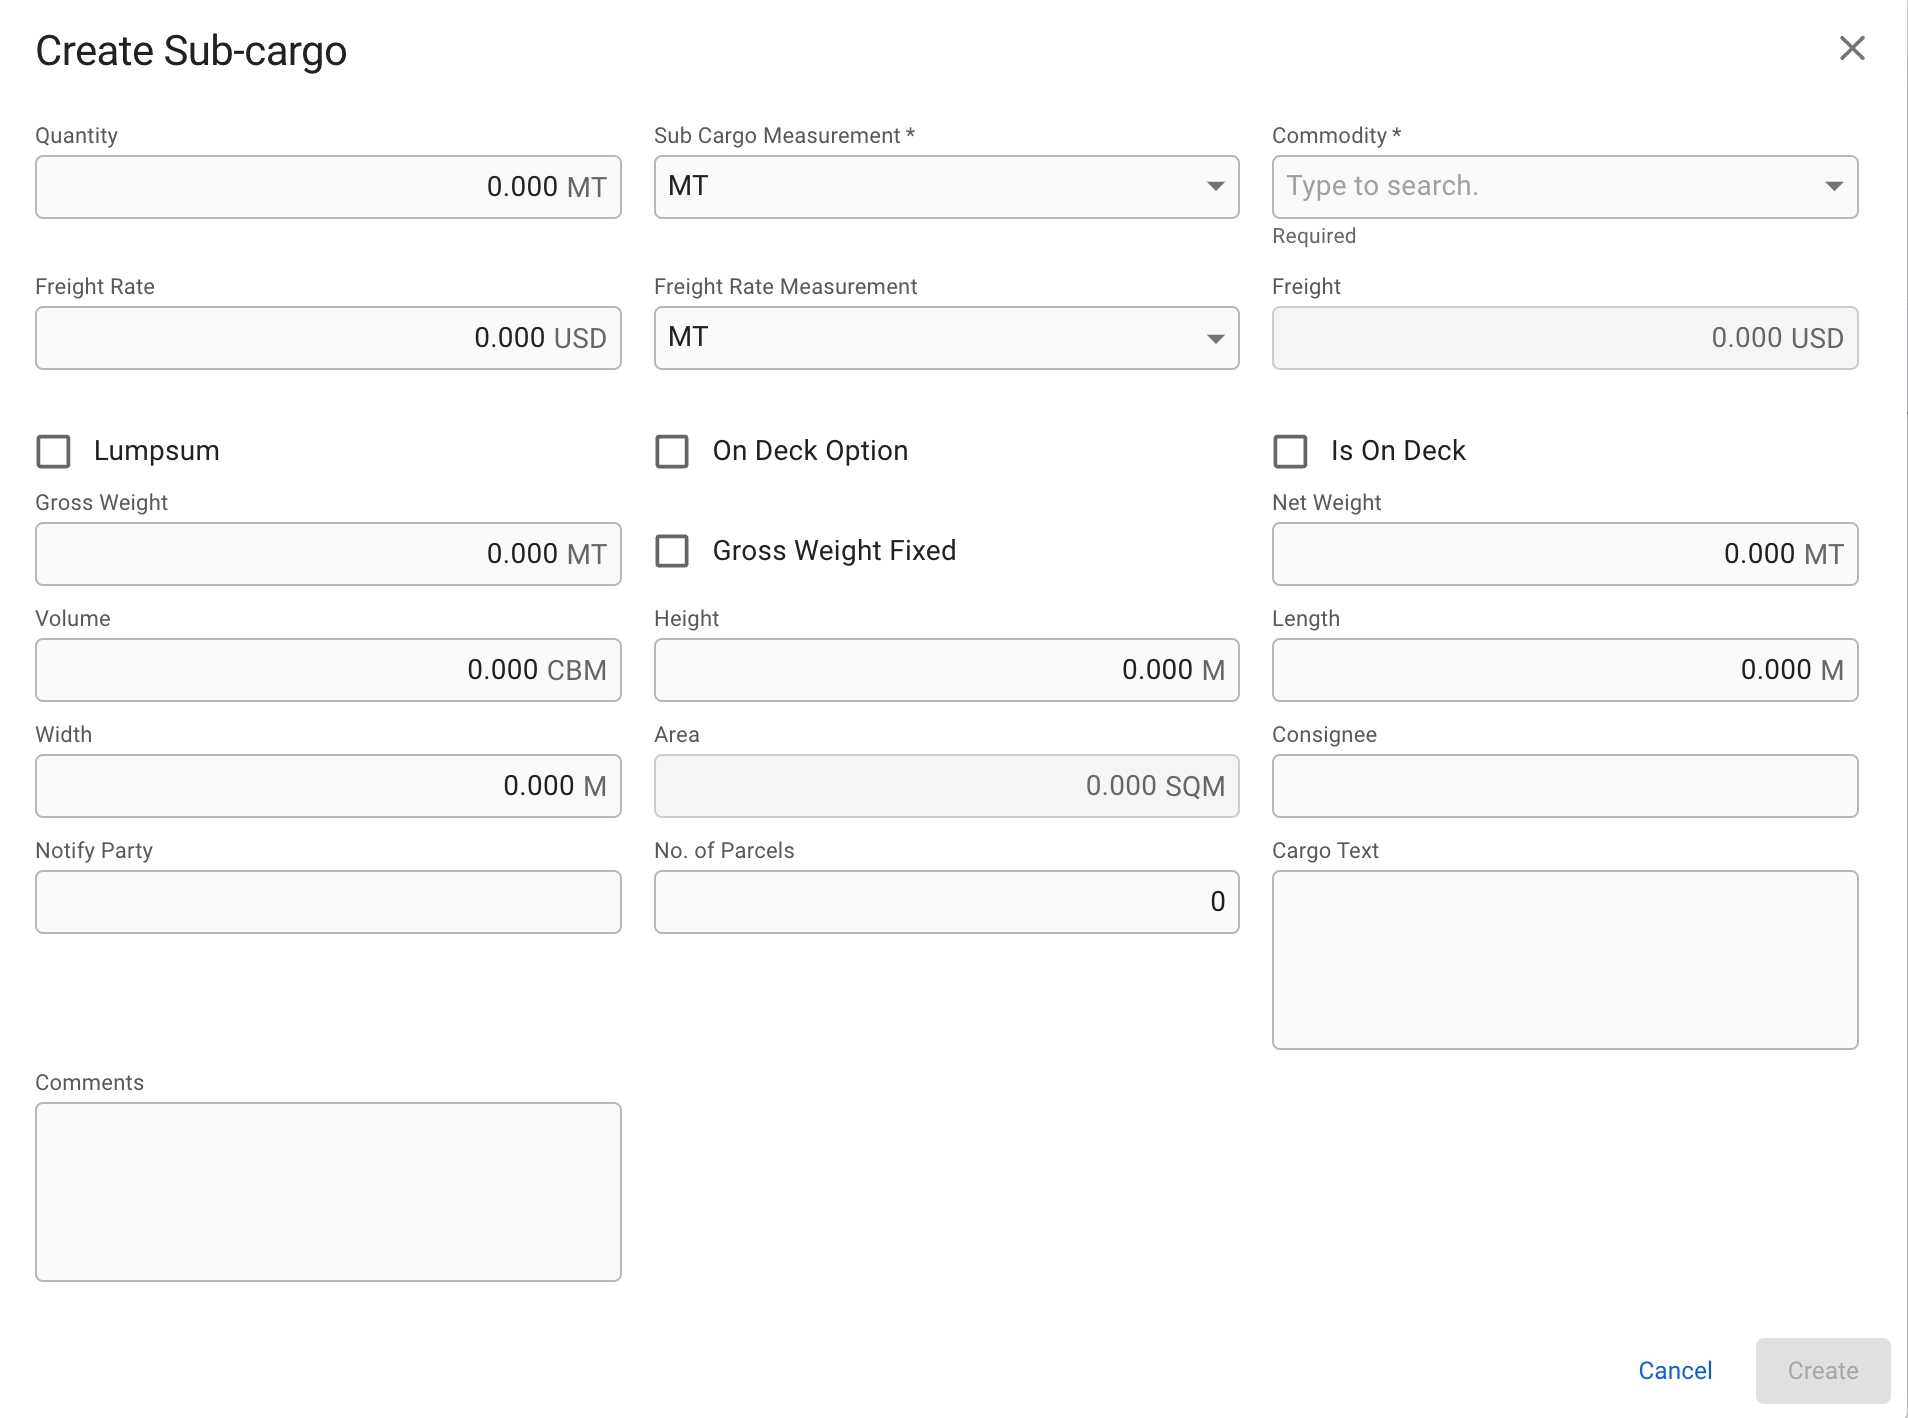Focus the Volume CBM input

[328, 670]
